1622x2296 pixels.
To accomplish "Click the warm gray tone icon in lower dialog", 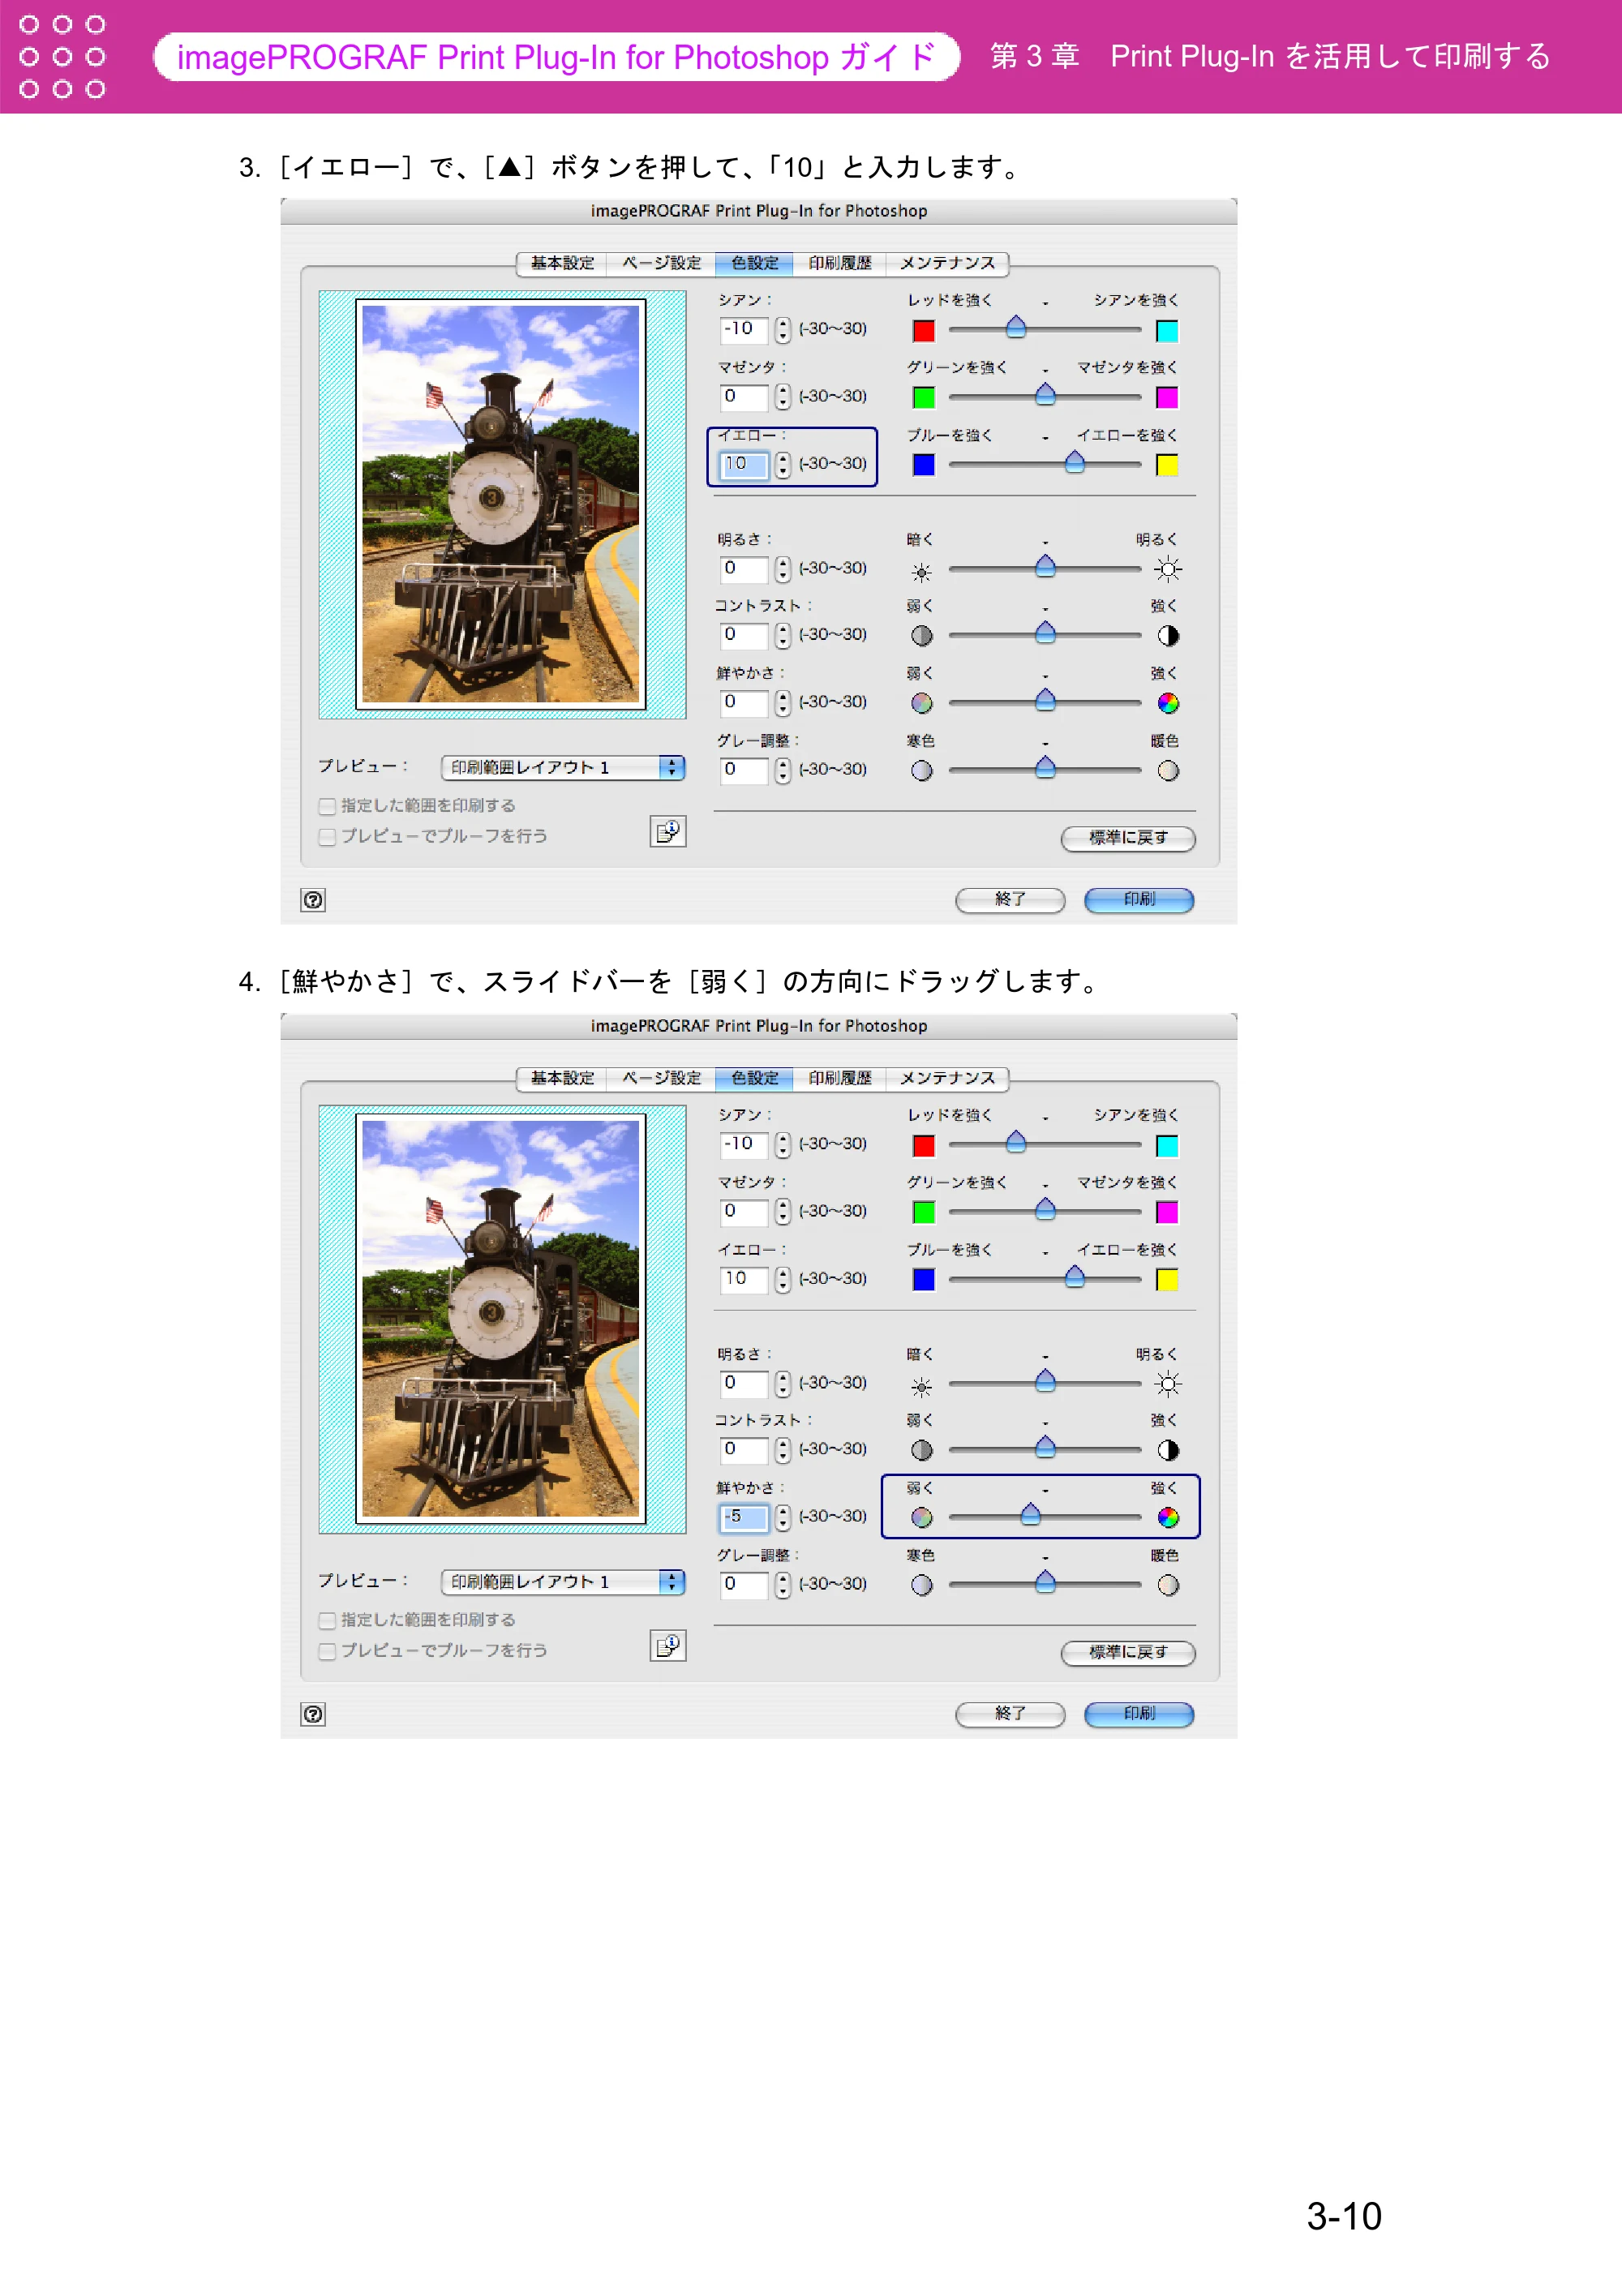I will 1167,1585.
